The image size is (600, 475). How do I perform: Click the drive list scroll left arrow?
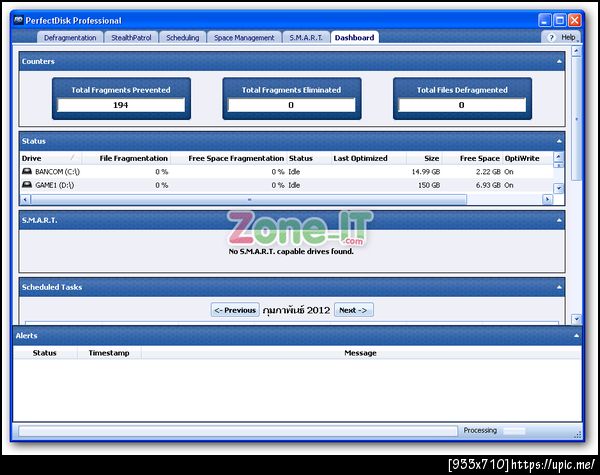tap(25, 199)
